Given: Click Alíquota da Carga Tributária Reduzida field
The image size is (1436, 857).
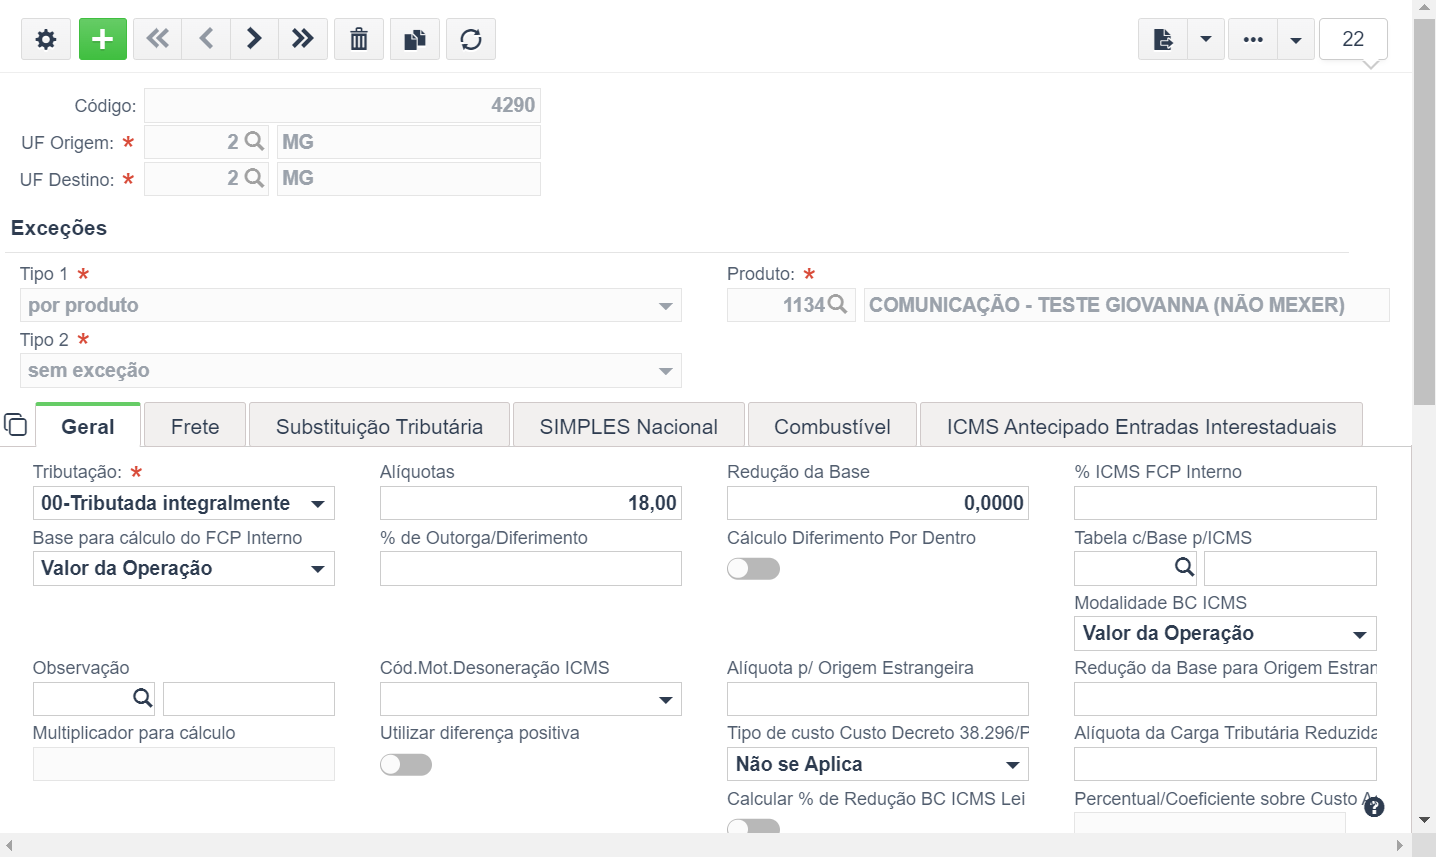Looking at the screenshot, I should pyautogui.click(x=1225, y=764).
